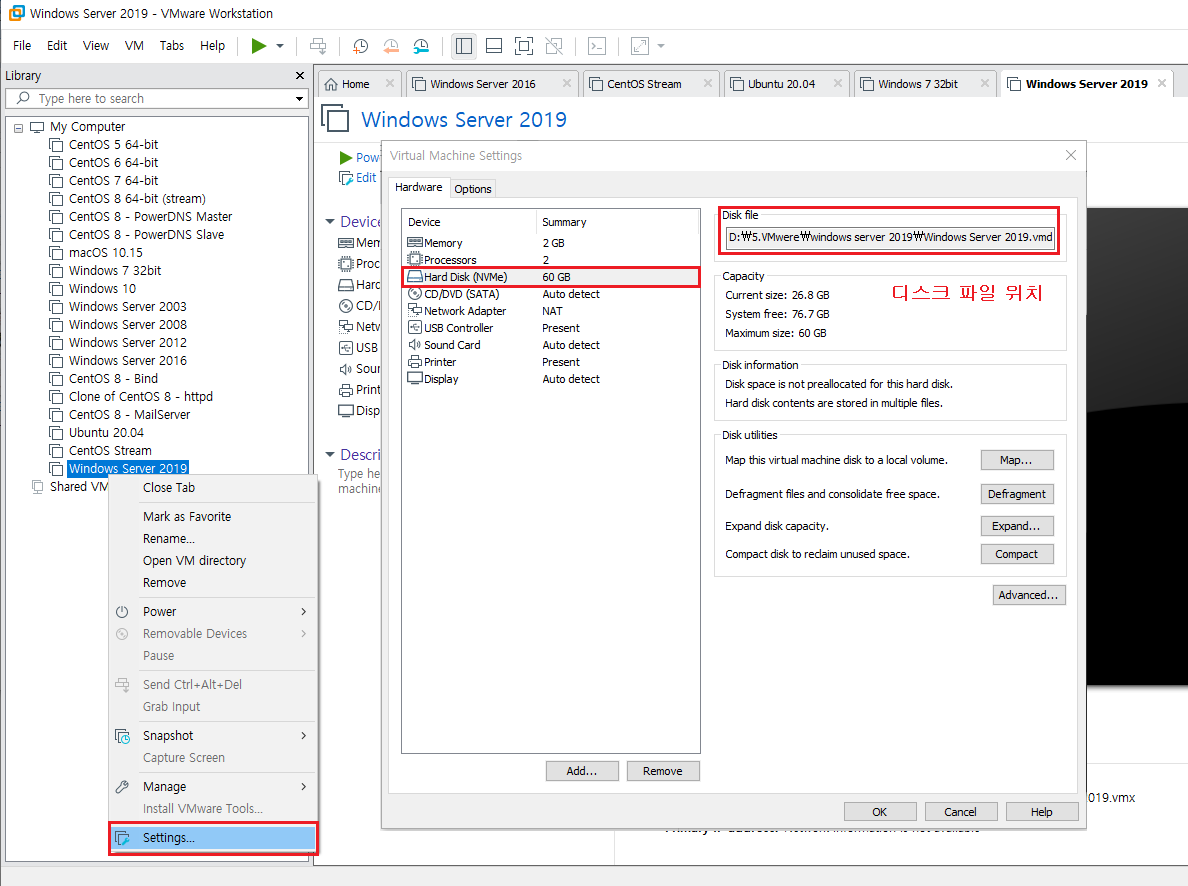This screenshot has height=886, width=1188.
Task: Select the Printer device row
Action: 551,362
